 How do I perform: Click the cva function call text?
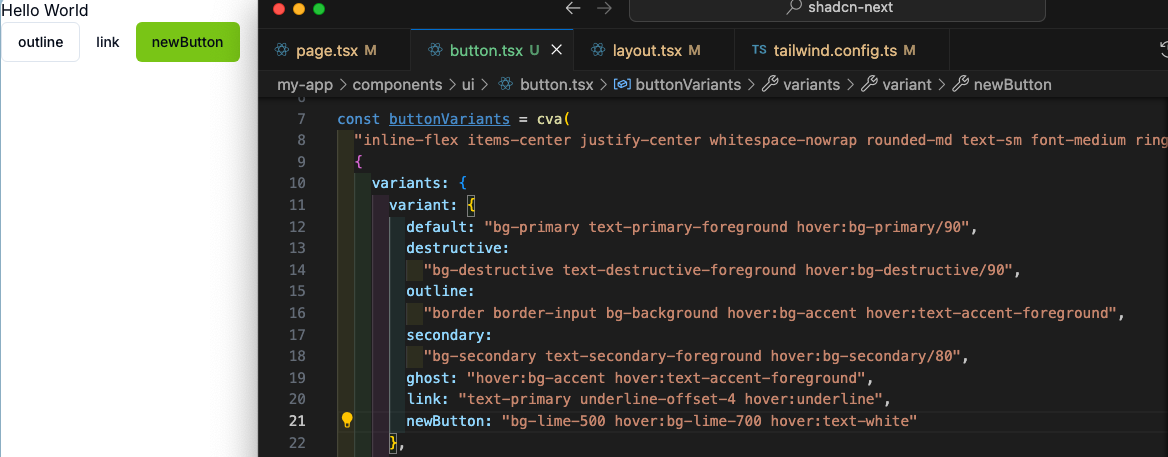549,119
